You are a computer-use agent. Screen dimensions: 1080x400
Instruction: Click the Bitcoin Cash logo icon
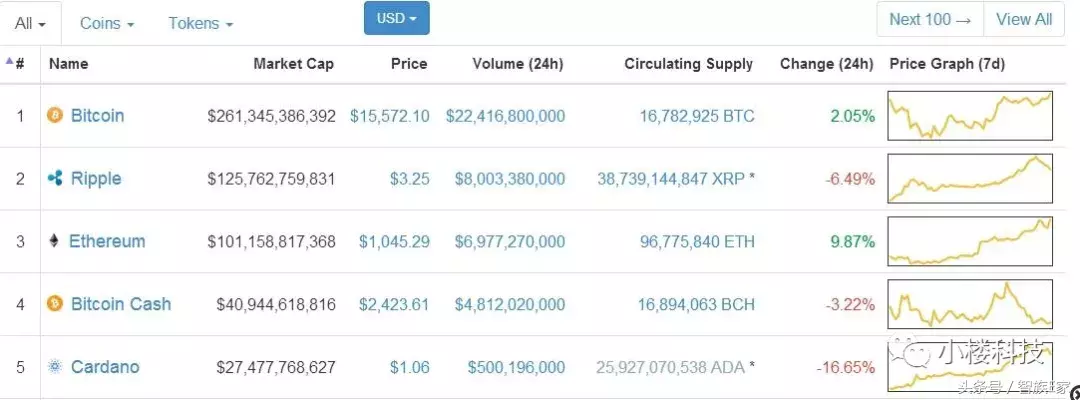click(55, 304)
